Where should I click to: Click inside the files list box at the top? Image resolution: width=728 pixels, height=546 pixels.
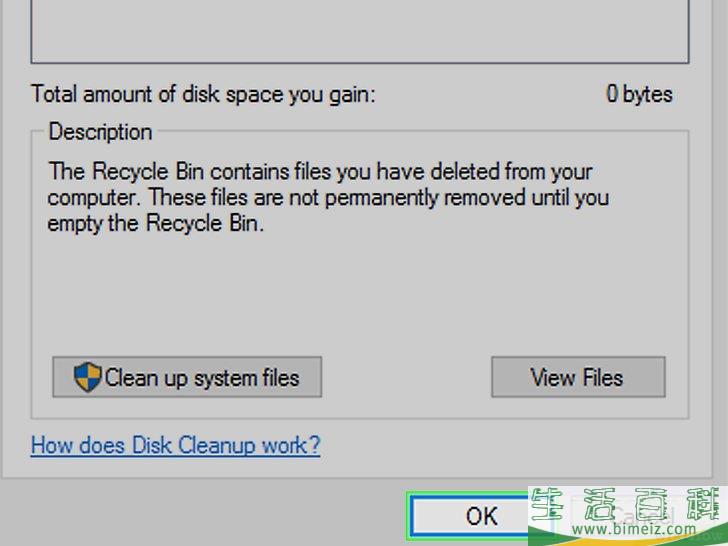pyautogui.click(x=360, y=30)
